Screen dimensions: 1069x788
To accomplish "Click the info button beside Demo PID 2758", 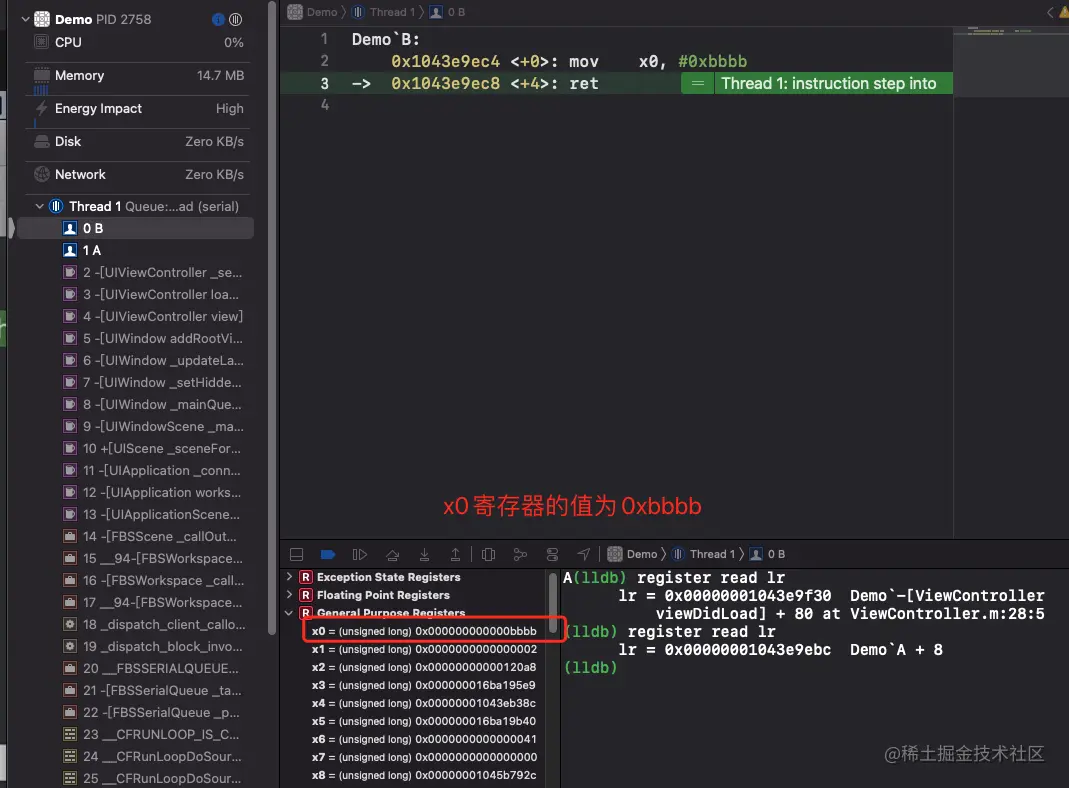I will click(x=218, y=18).
